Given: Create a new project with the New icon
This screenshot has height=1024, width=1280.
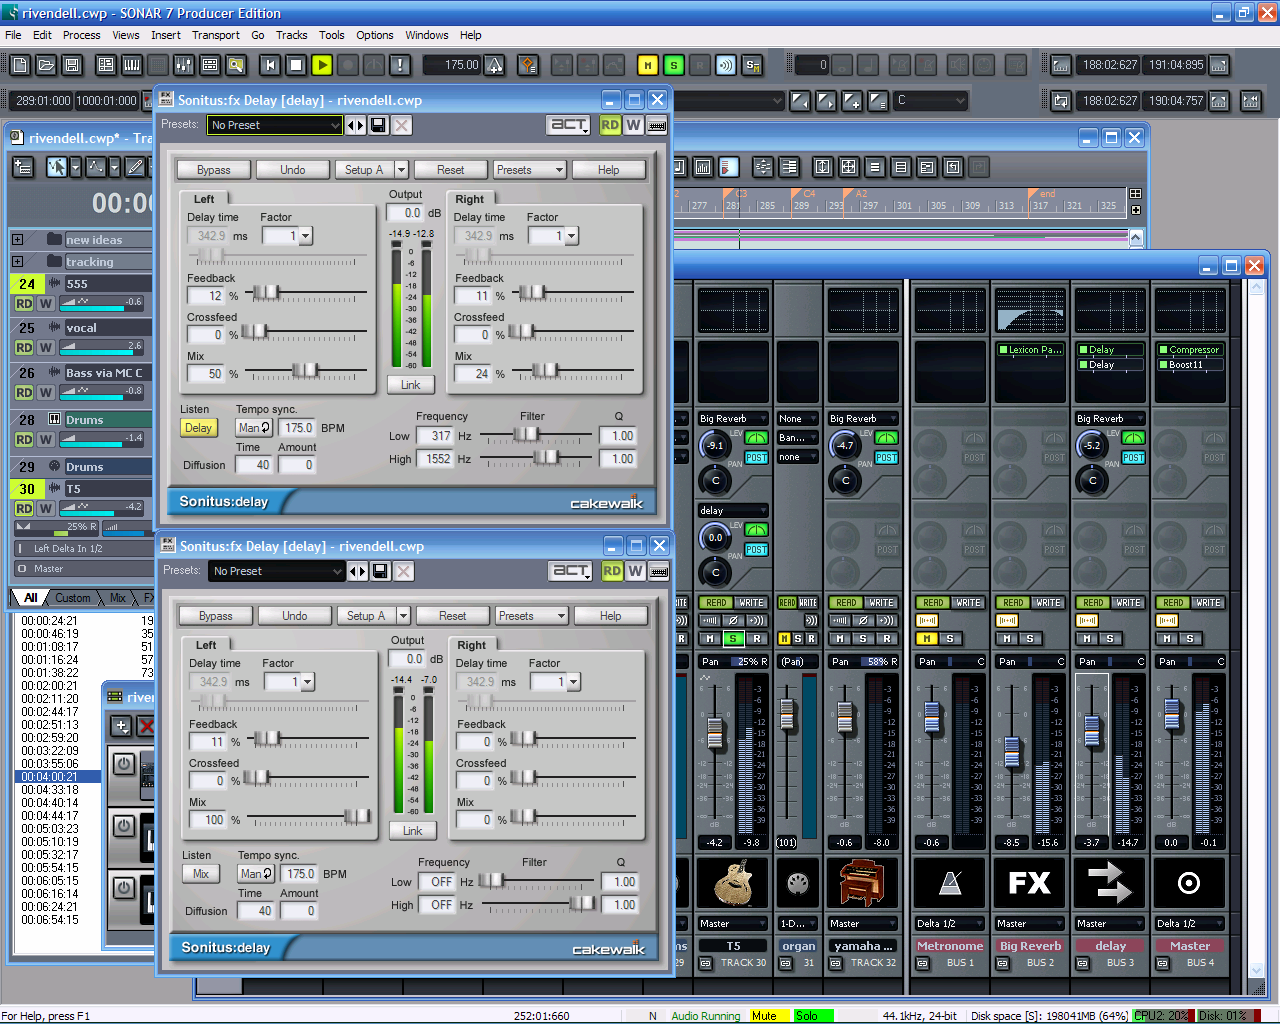Looking at the screenshot, I should point(20,65).
